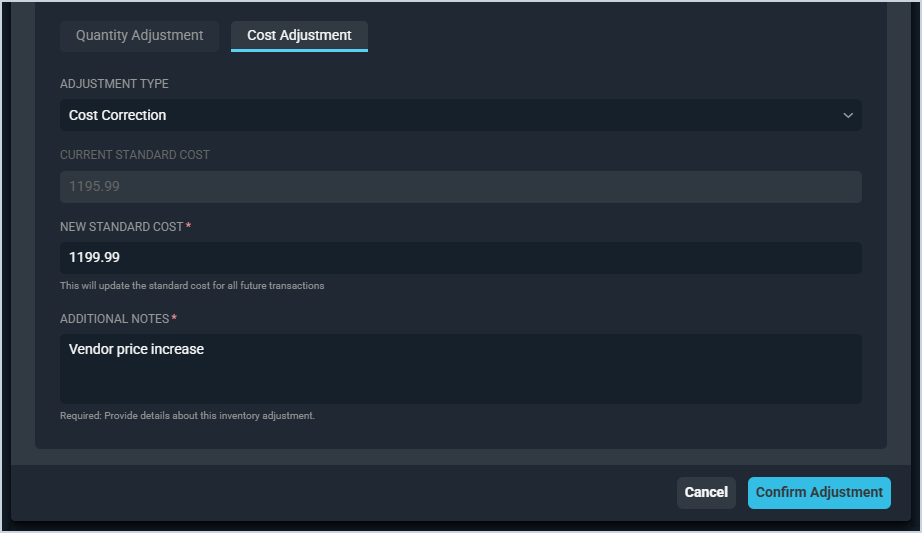Focus the New Standard Cost input field
The height and width of the screenshot is (533, 922).
click(460, 258)
